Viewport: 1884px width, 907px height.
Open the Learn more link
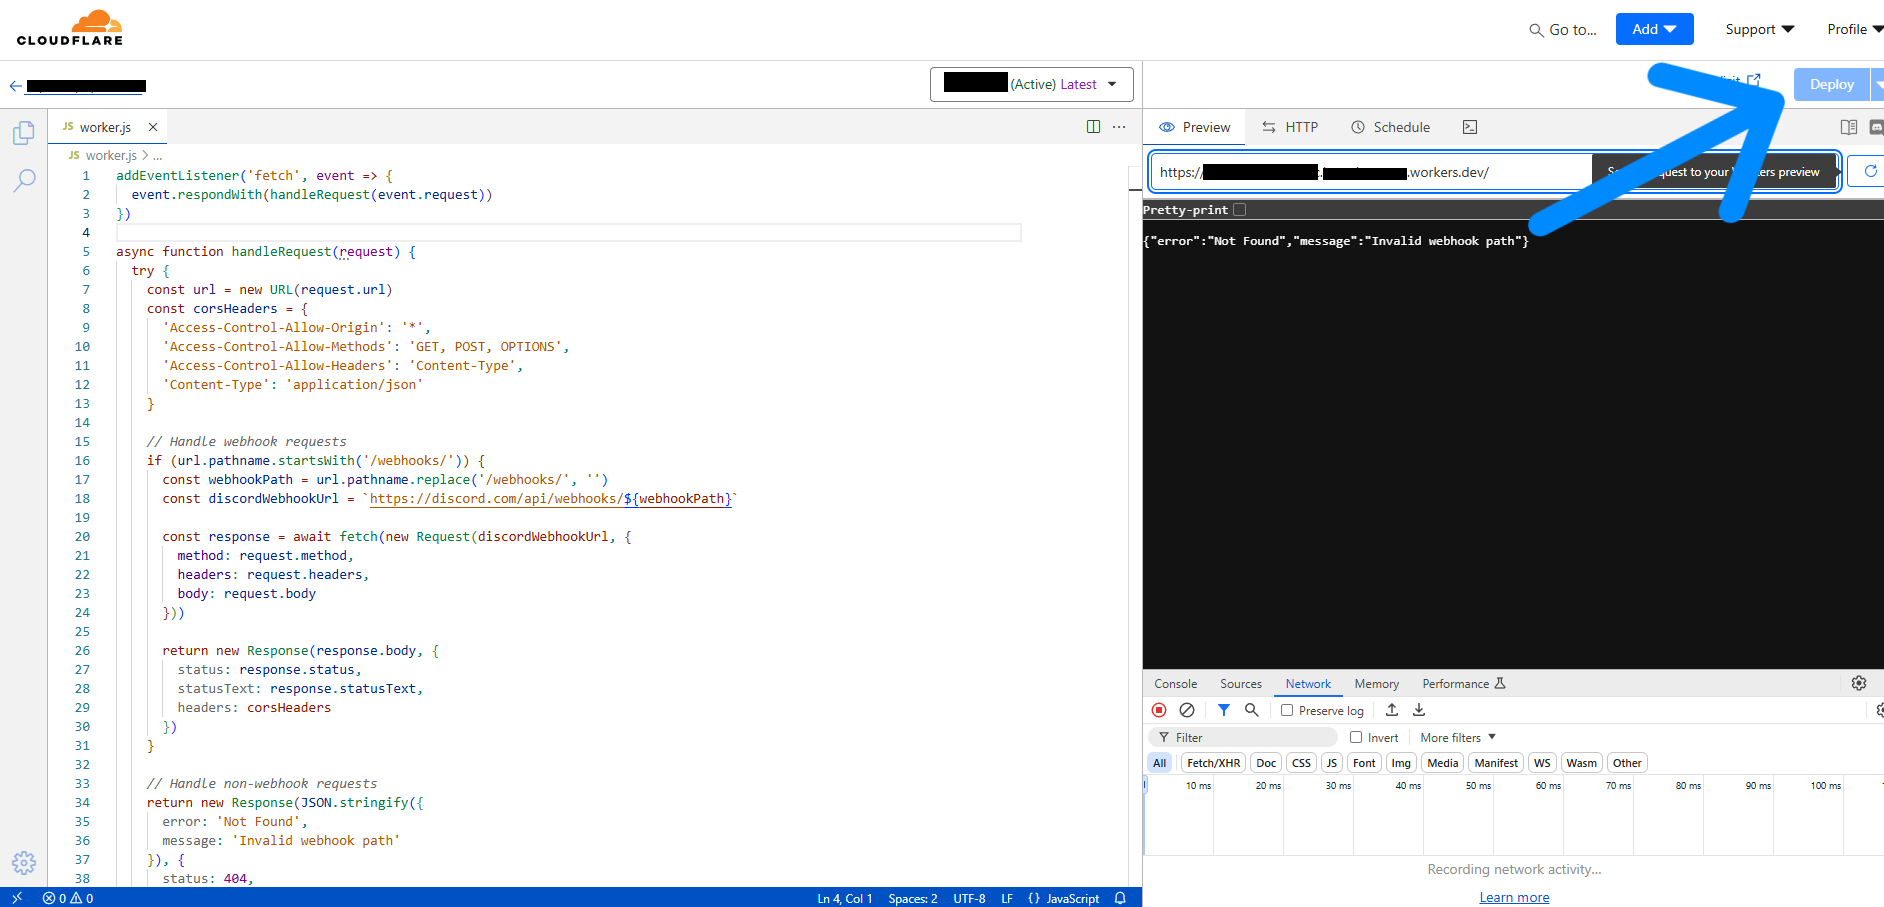[x=1514, y=897]
